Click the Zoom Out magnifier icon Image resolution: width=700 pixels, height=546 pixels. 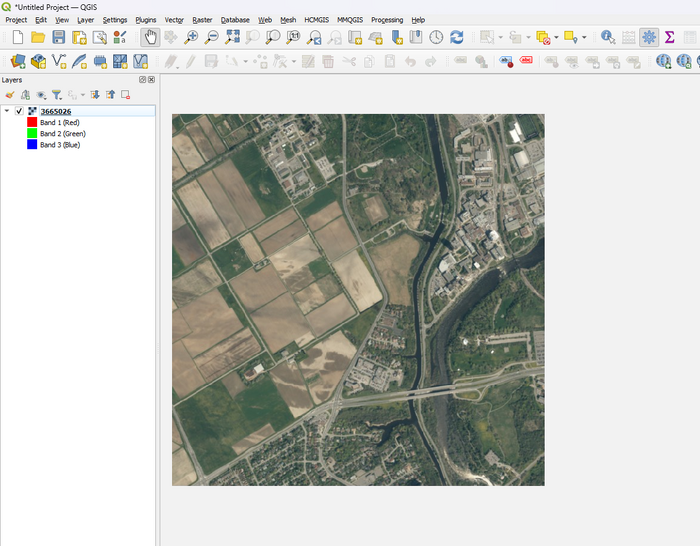tap(212, 38)
